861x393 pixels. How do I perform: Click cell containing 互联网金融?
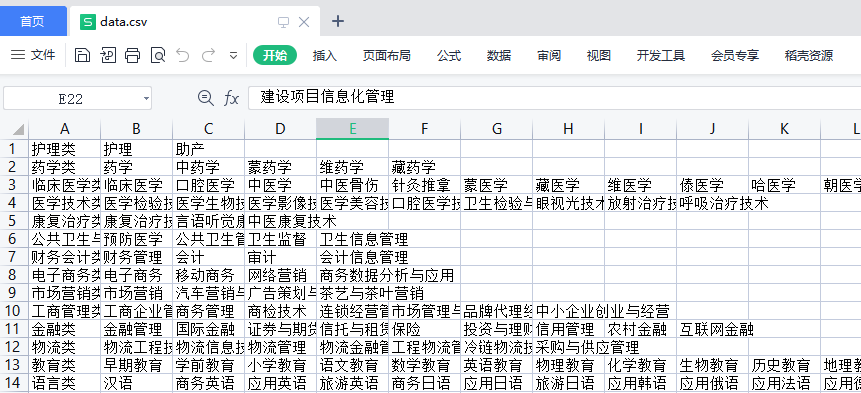click(x=712, y=329)
